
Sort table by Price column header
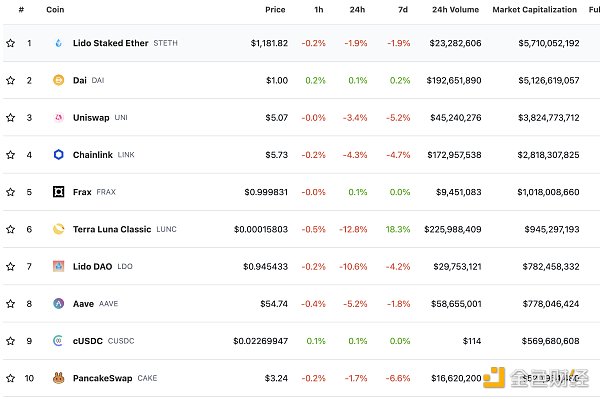click(275, 10)
